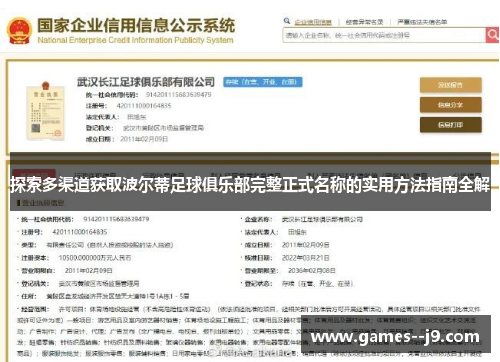Click the 发送报告 button
Screen dimensions: 500x362
tap(451, 85)
